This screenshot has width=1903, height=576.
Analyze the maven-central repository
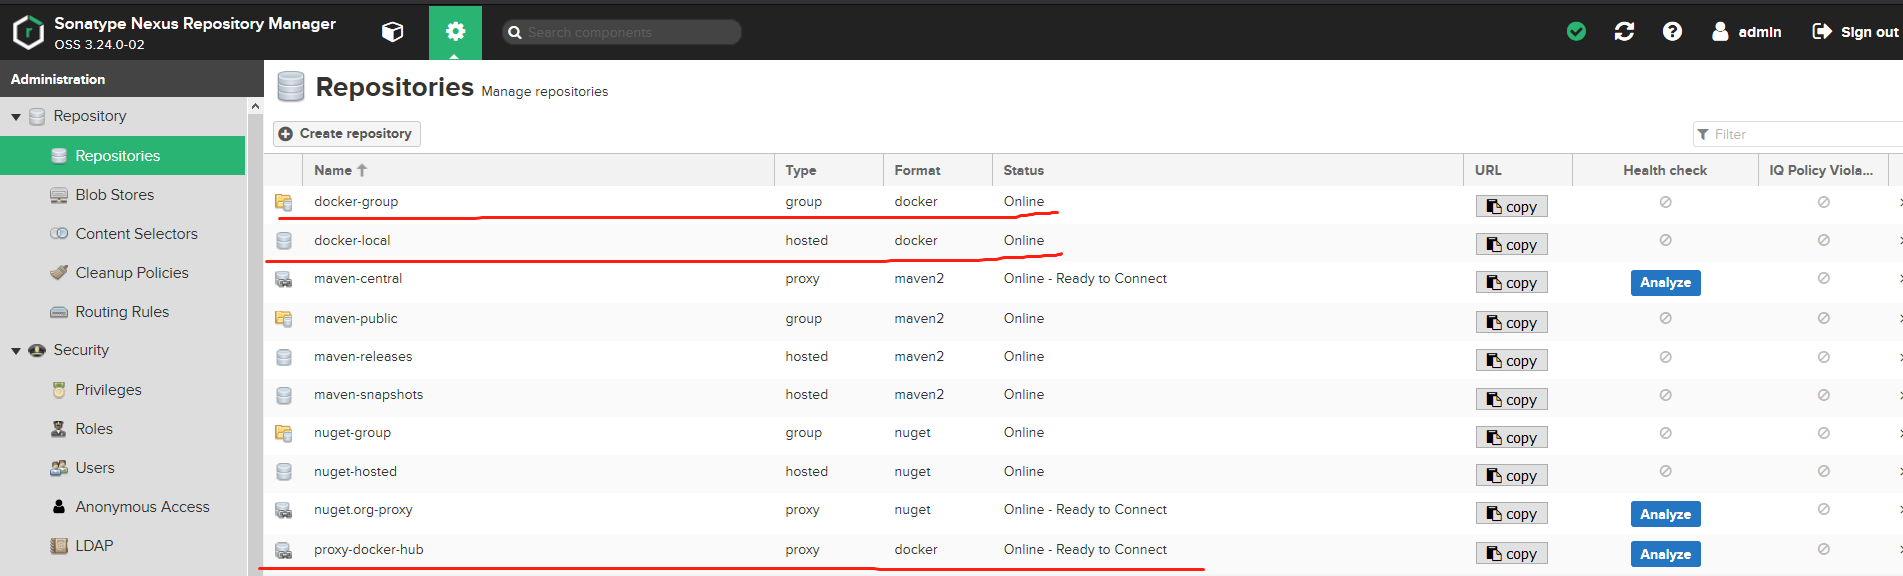1665,283
